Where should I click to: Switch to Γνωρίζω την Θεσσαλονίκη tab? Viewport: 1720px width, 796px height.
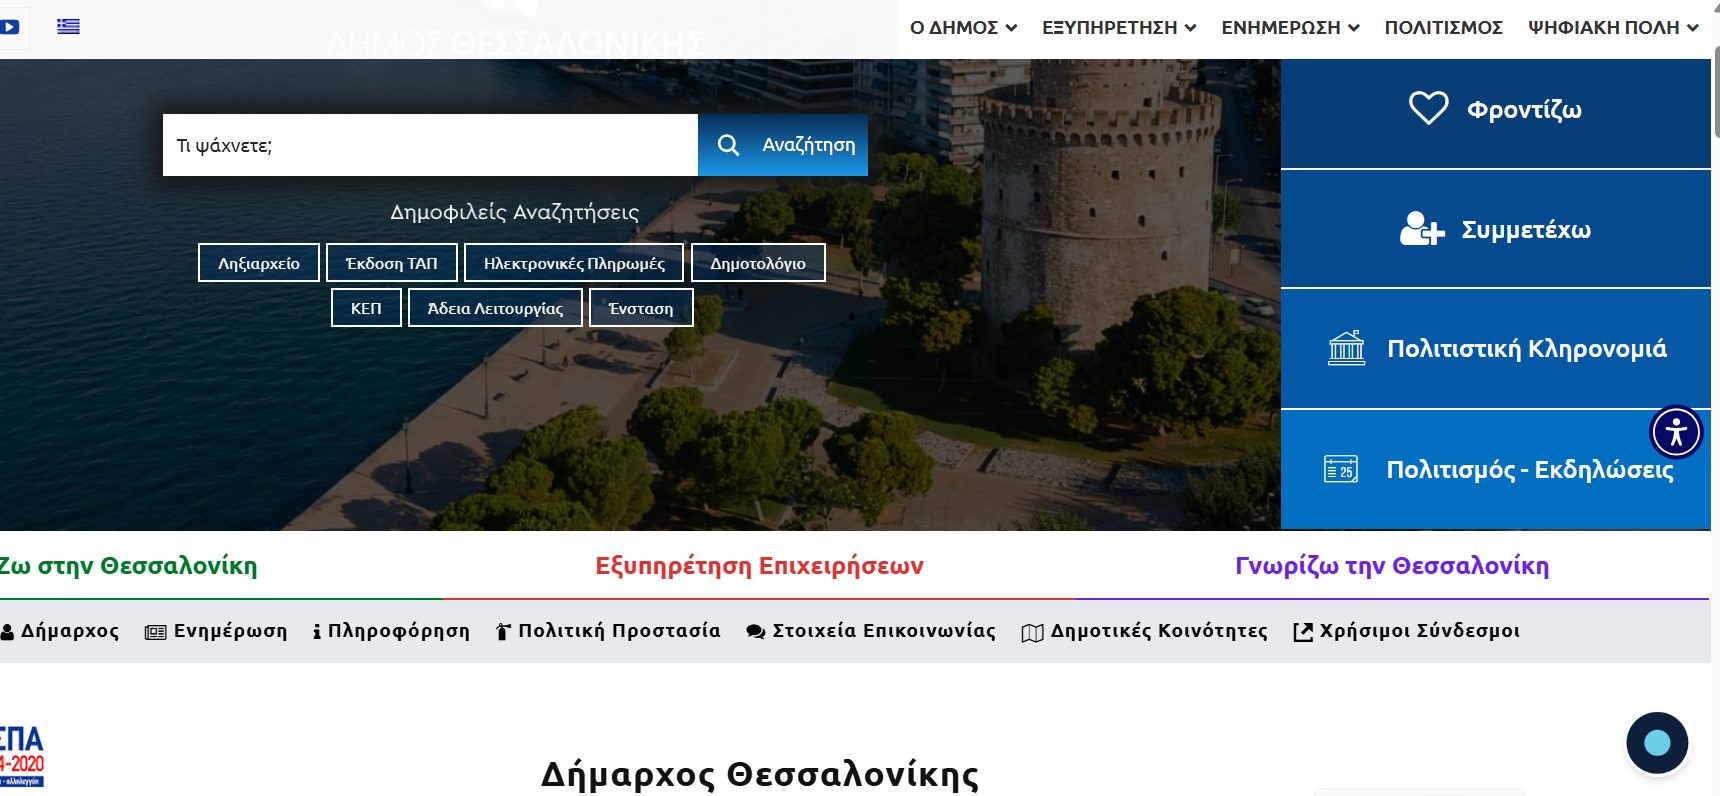1392,566
